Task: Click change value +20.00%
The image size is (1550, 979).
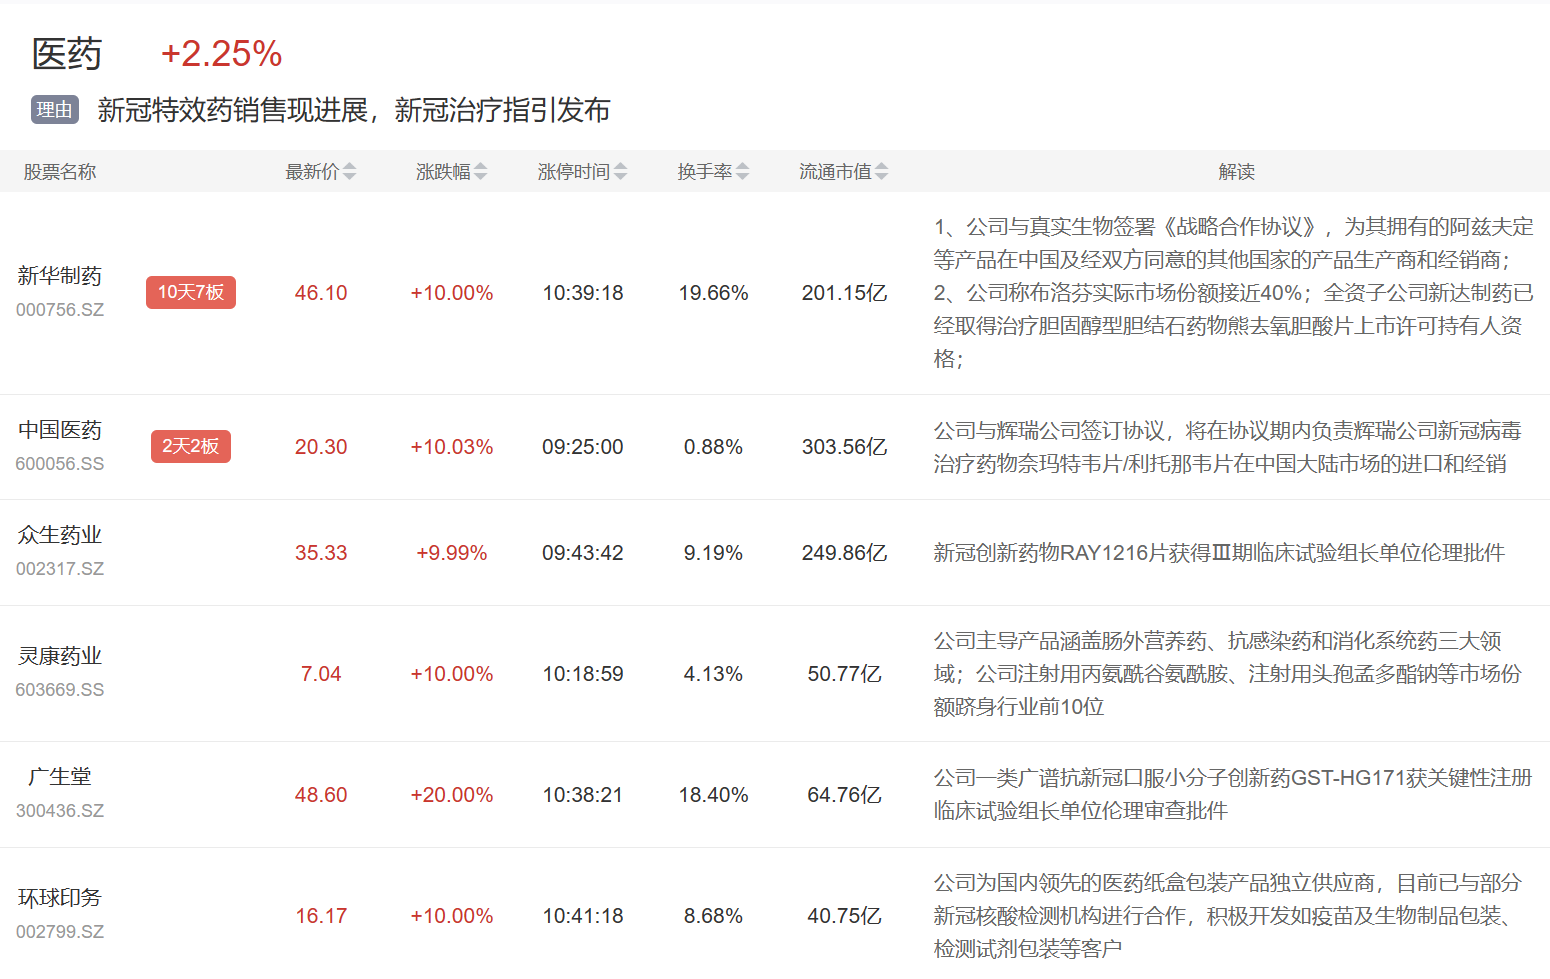Action: [452, 795]
